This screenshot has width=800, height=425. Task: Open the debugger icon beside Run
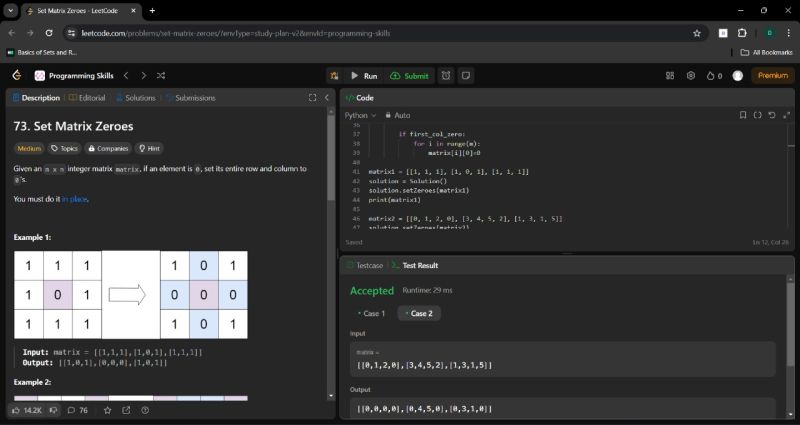tap(334, 76)
